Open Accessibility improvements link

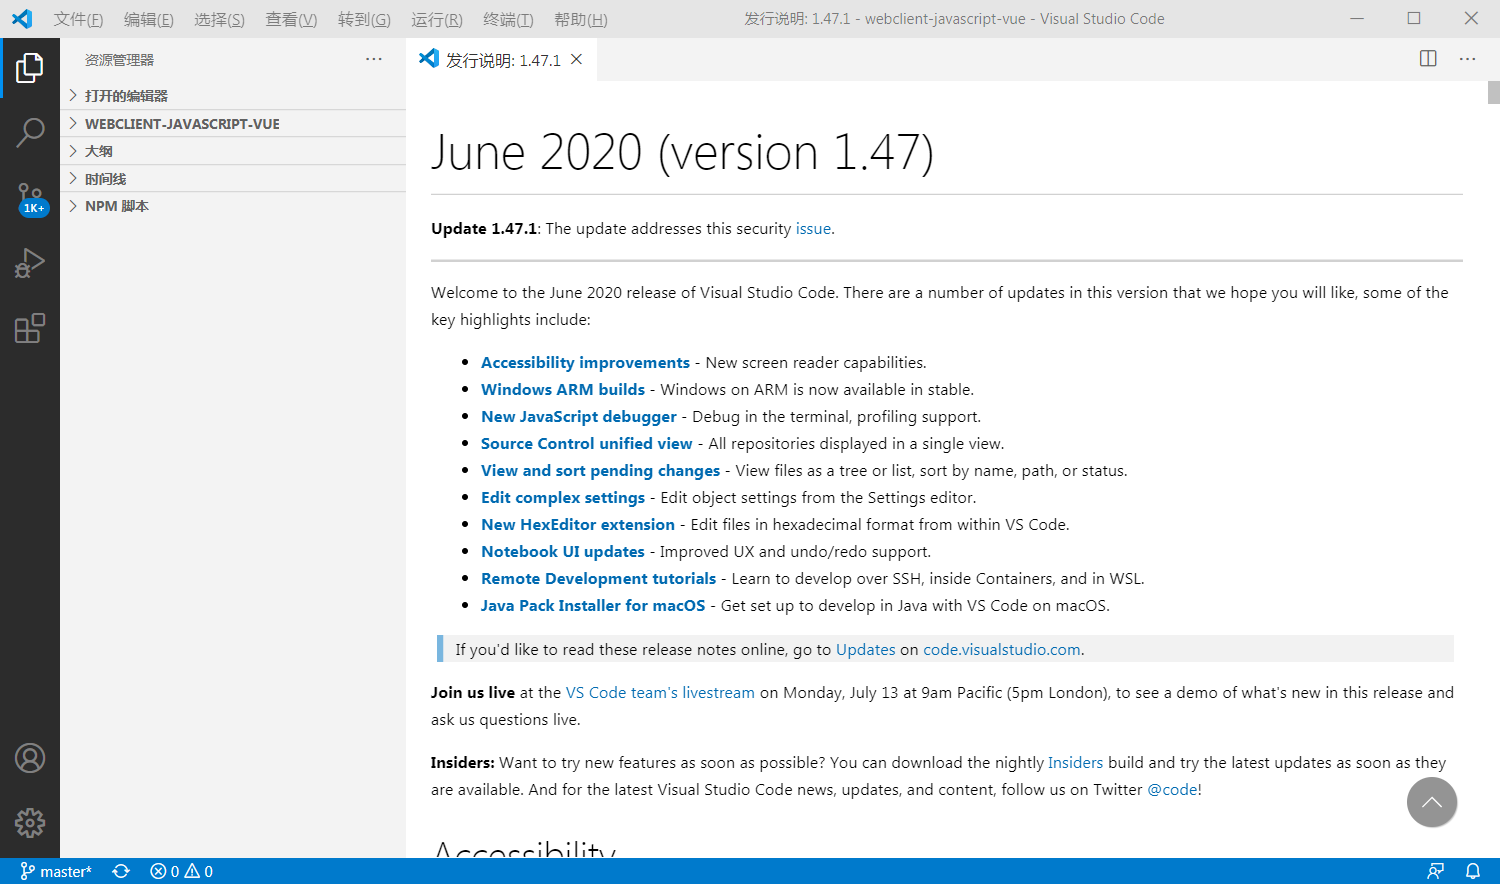[x=585, y=363]
